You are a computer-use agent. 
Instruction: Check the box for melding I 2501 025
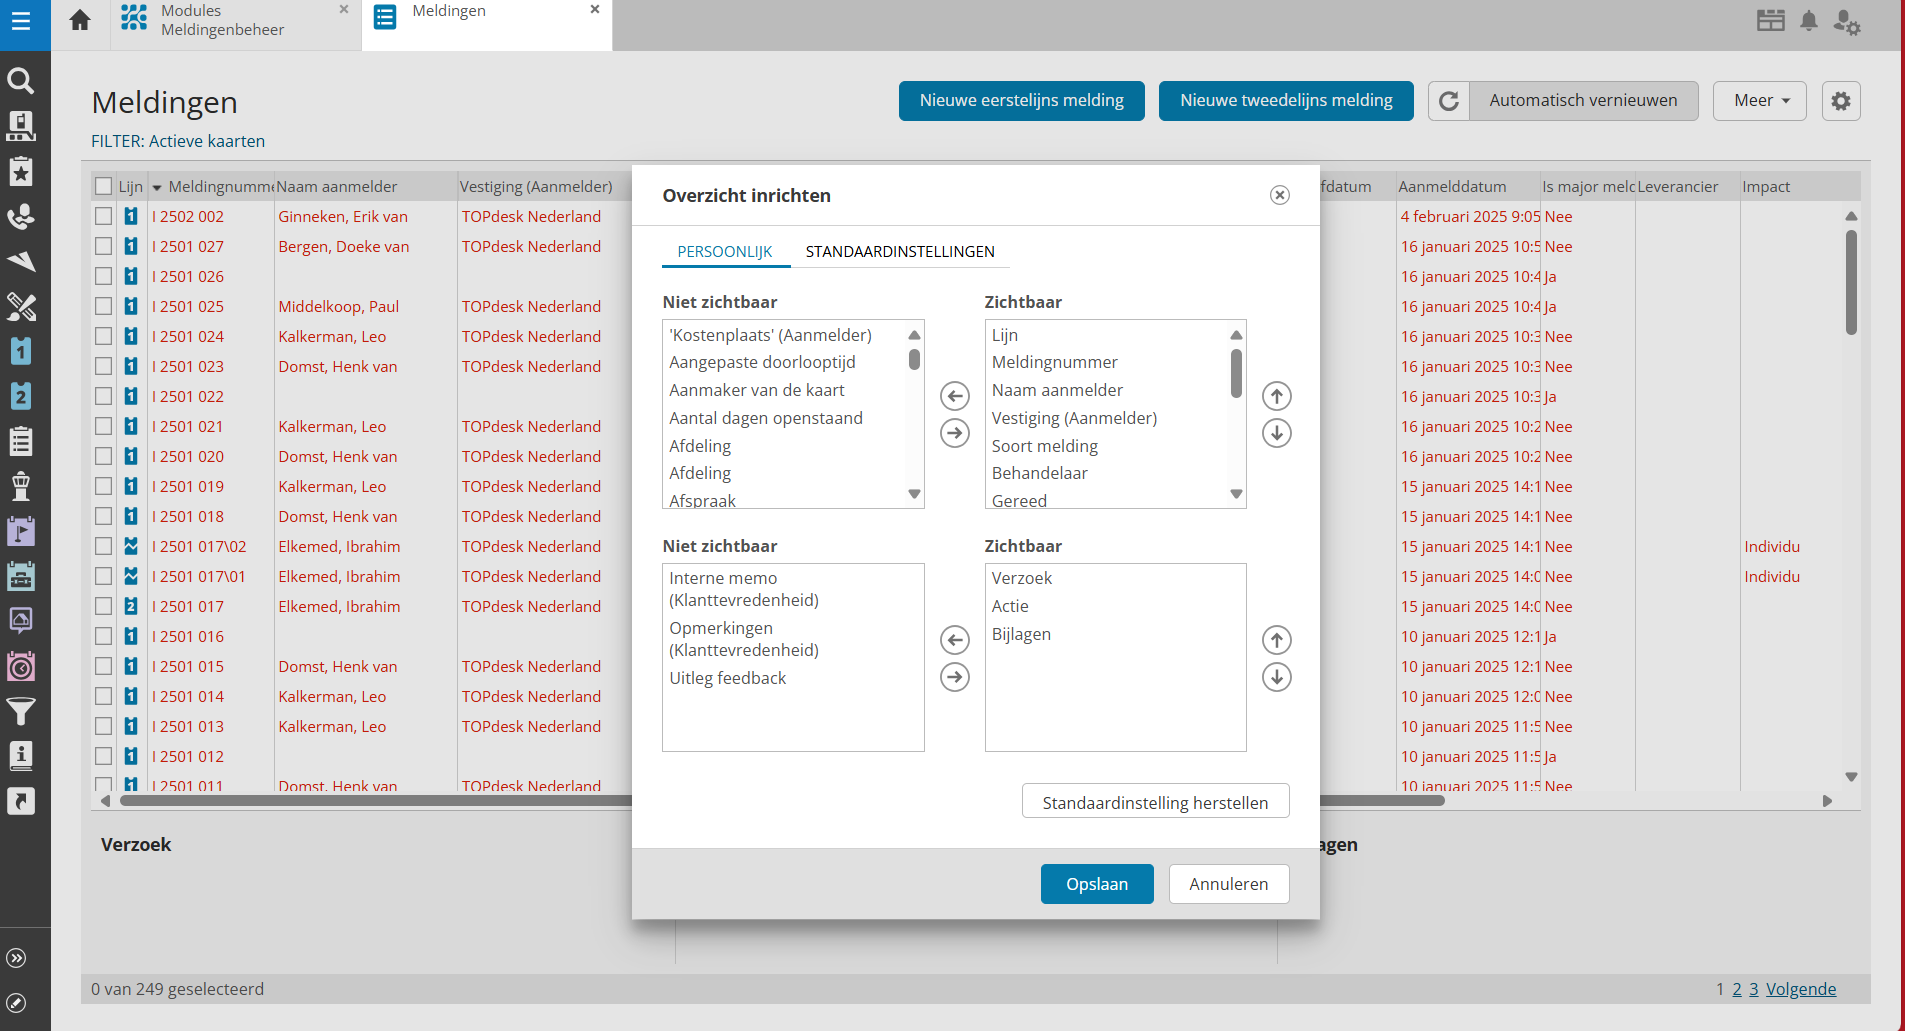pyautogui.click(x=104, y=306)
